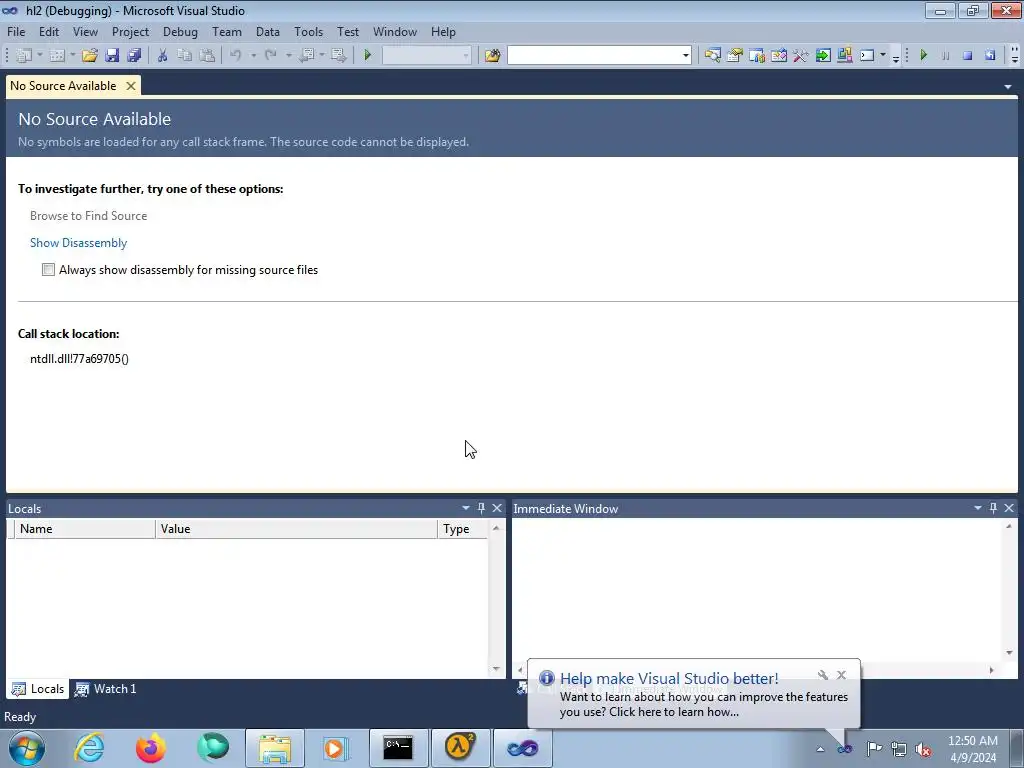Switch to the Watch 1 tab
The width and height of the screenshot is (1024, 768).
(x=106, y=689)
